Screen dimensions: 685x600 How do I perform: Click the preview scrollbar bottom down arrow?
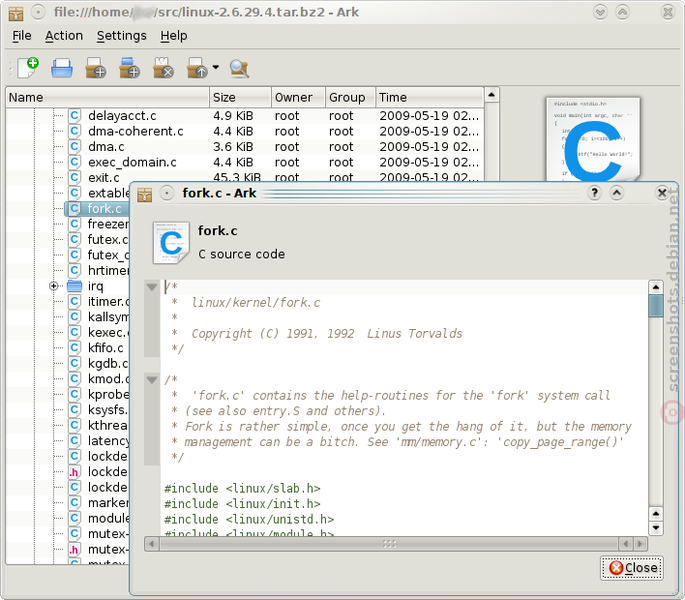click(656, 527)
